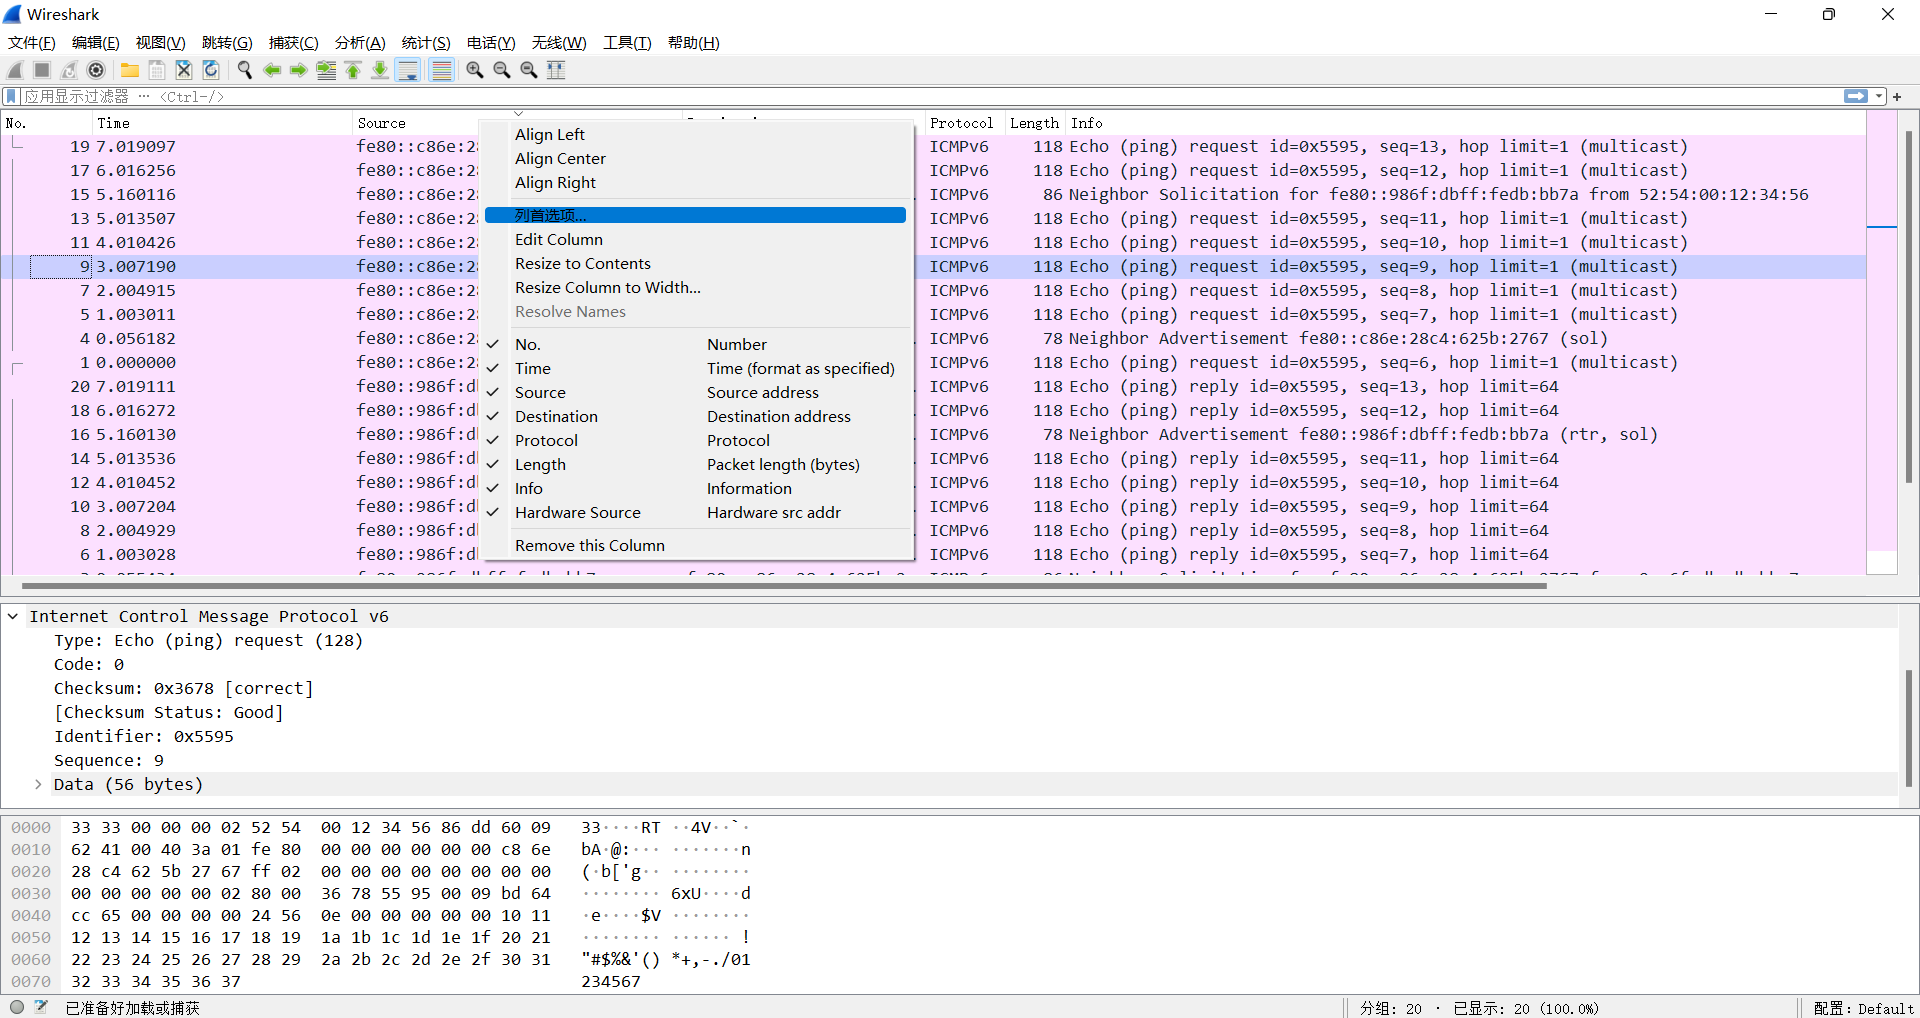
Task: Zoom out main window text
Action: click(x=502, y=70)
